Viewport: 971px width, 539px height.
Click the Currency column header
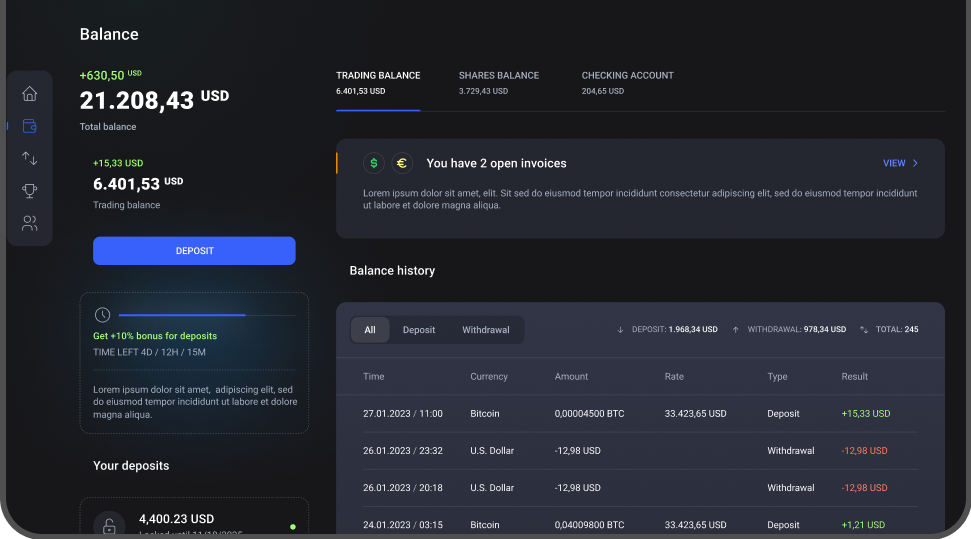[x=489, y=376]
